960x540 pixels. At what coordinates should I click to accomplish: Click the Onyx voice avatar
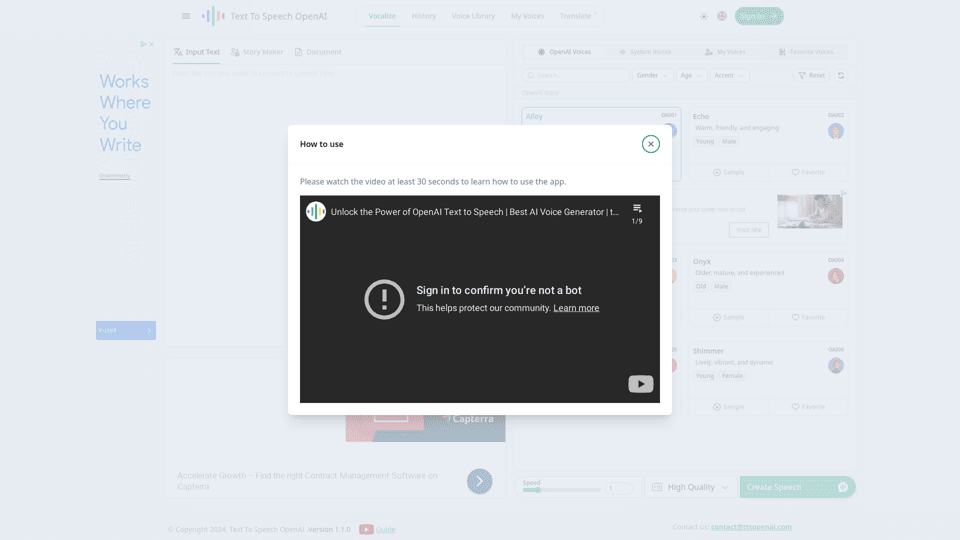tap(836, 276)
